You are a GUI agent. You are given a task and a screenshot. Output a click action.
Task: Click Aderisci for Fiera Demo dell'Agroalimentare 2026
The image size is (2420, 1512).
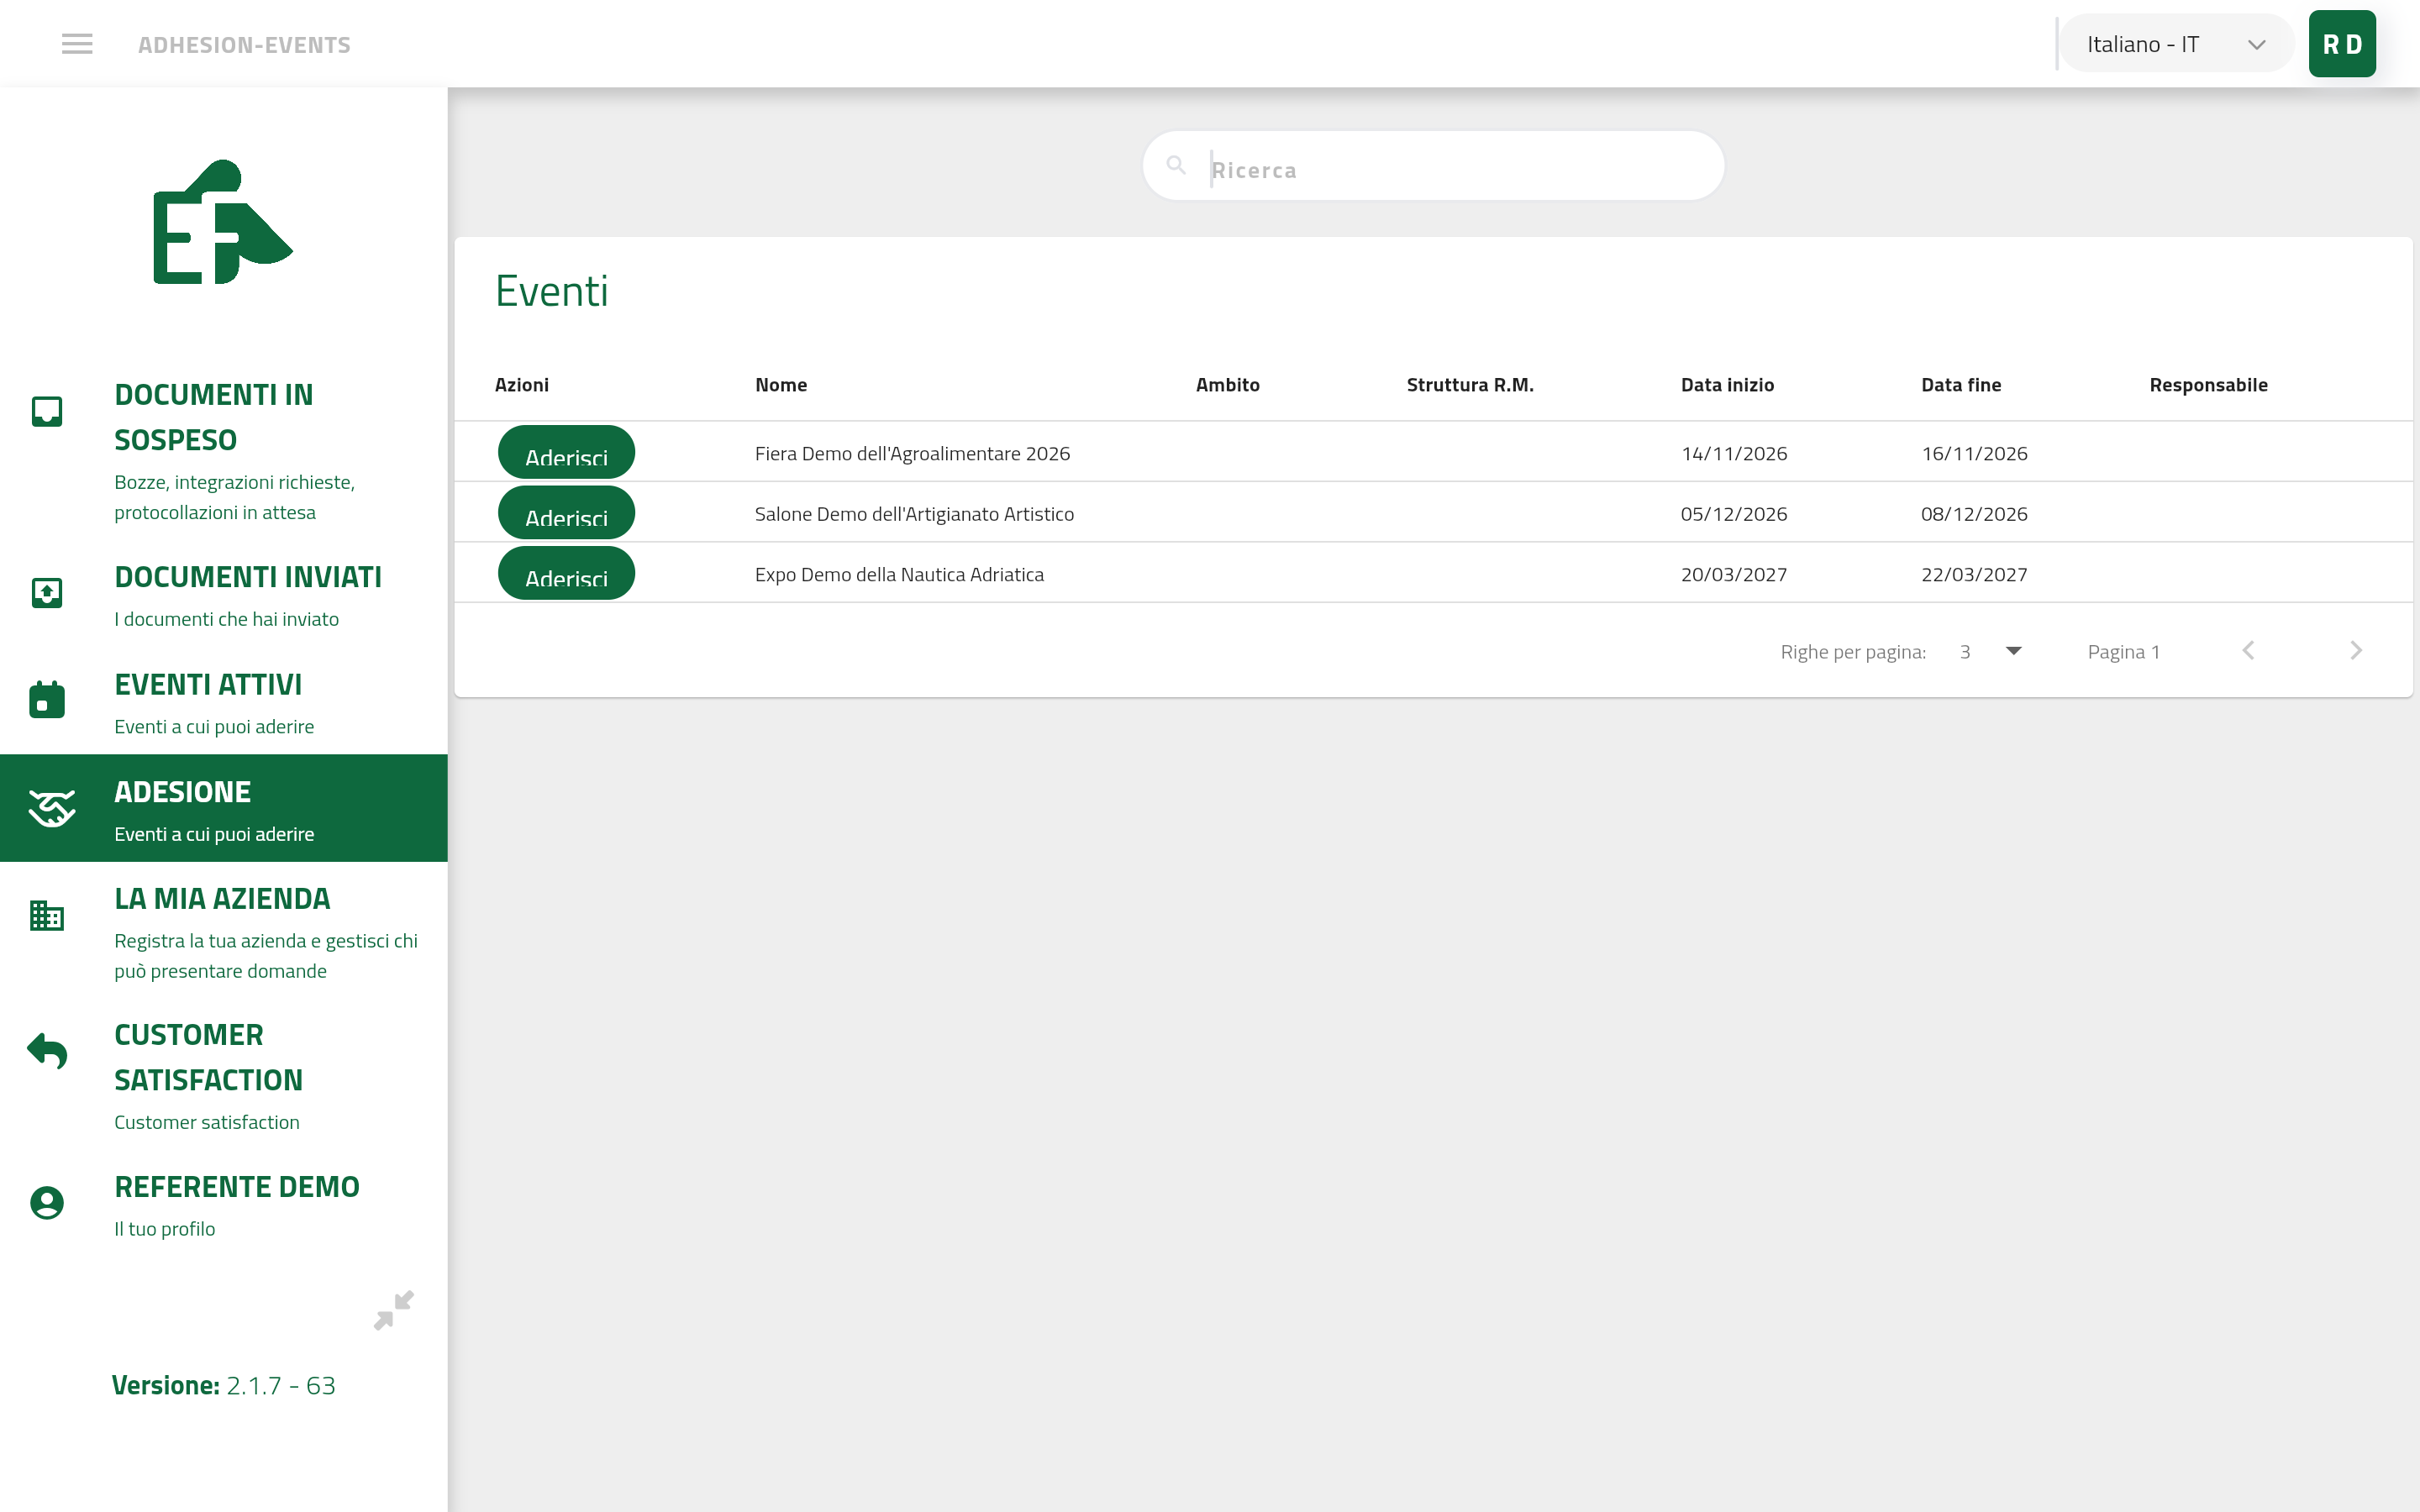(566, 453)
